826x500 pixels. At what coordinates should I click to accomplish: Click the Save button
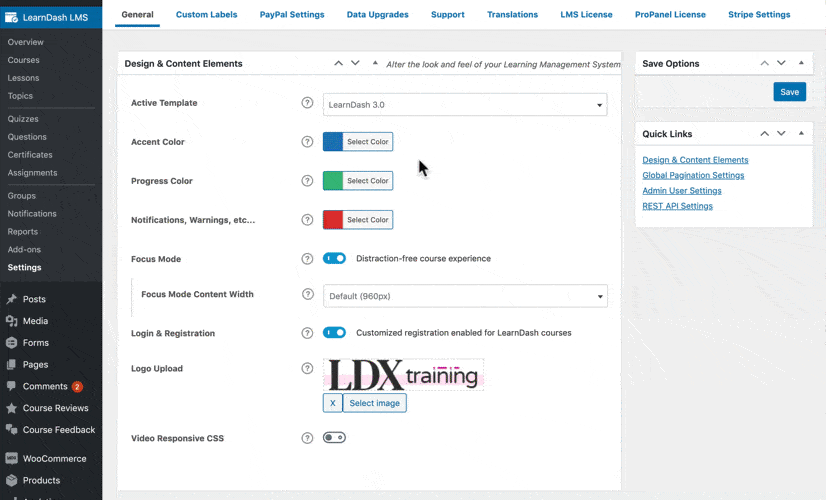coord(790,92)
